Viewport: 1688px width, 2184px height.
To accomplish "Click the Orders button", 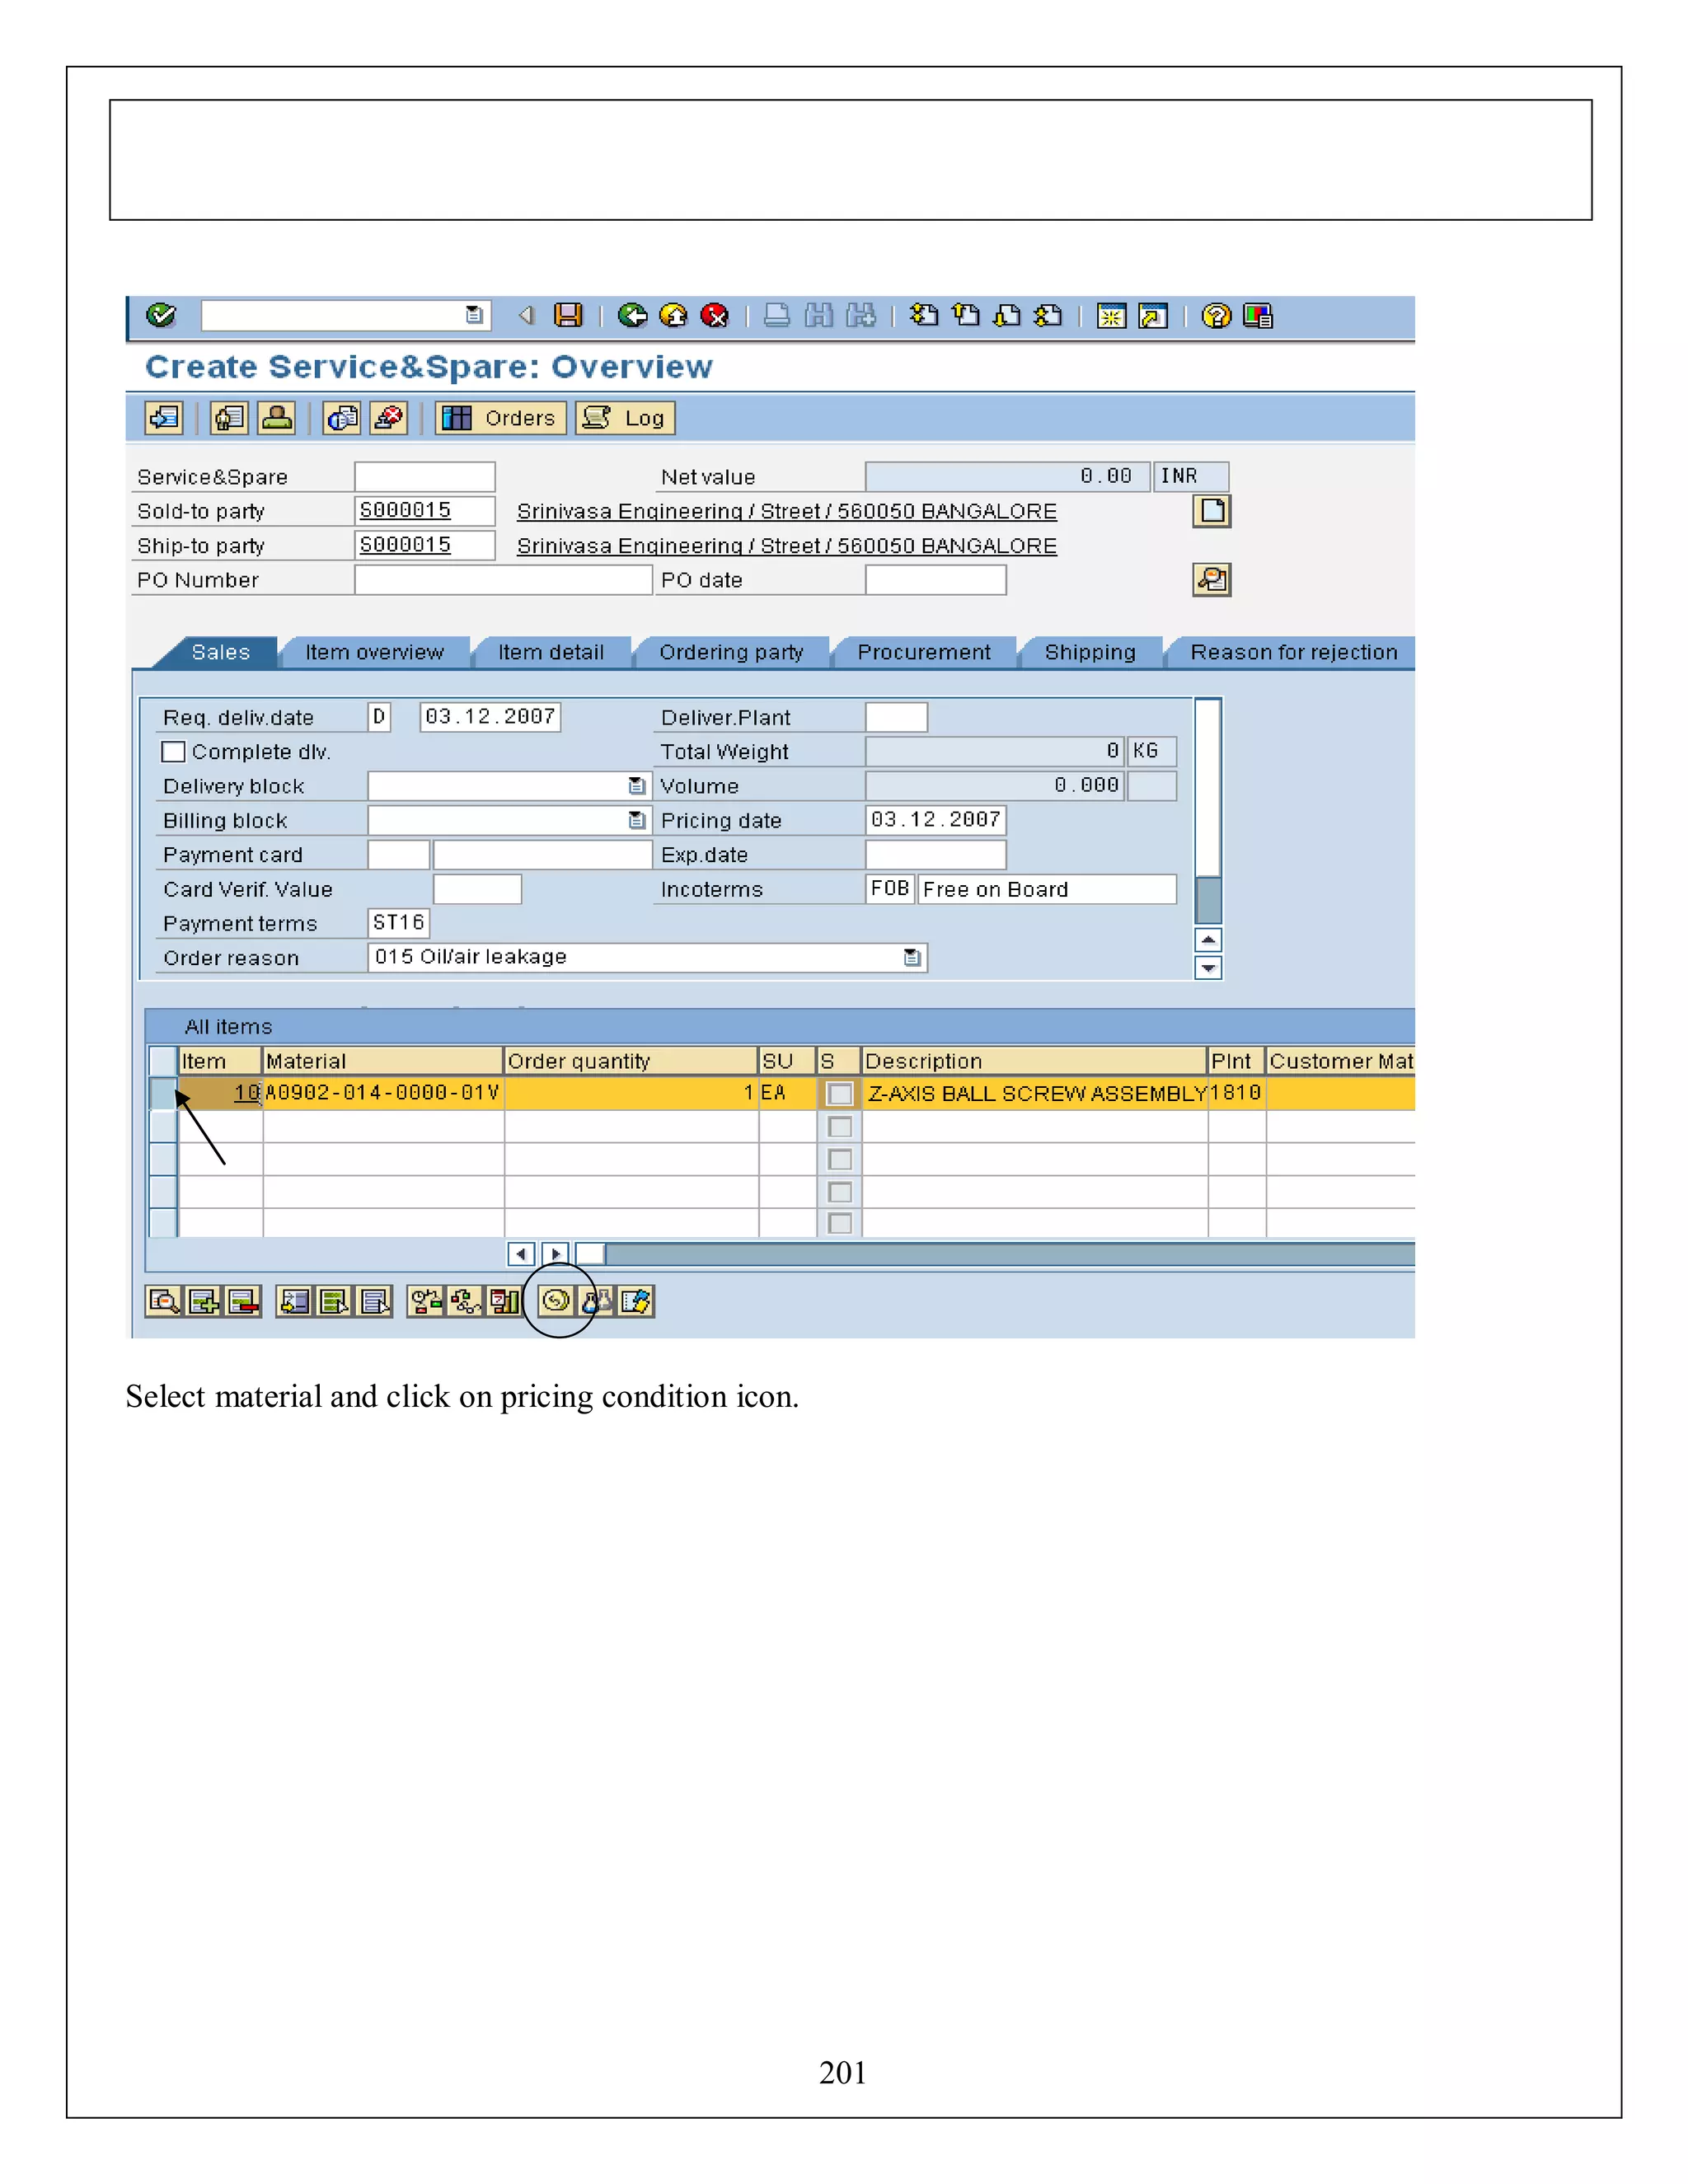I will (x=501, y=418).
